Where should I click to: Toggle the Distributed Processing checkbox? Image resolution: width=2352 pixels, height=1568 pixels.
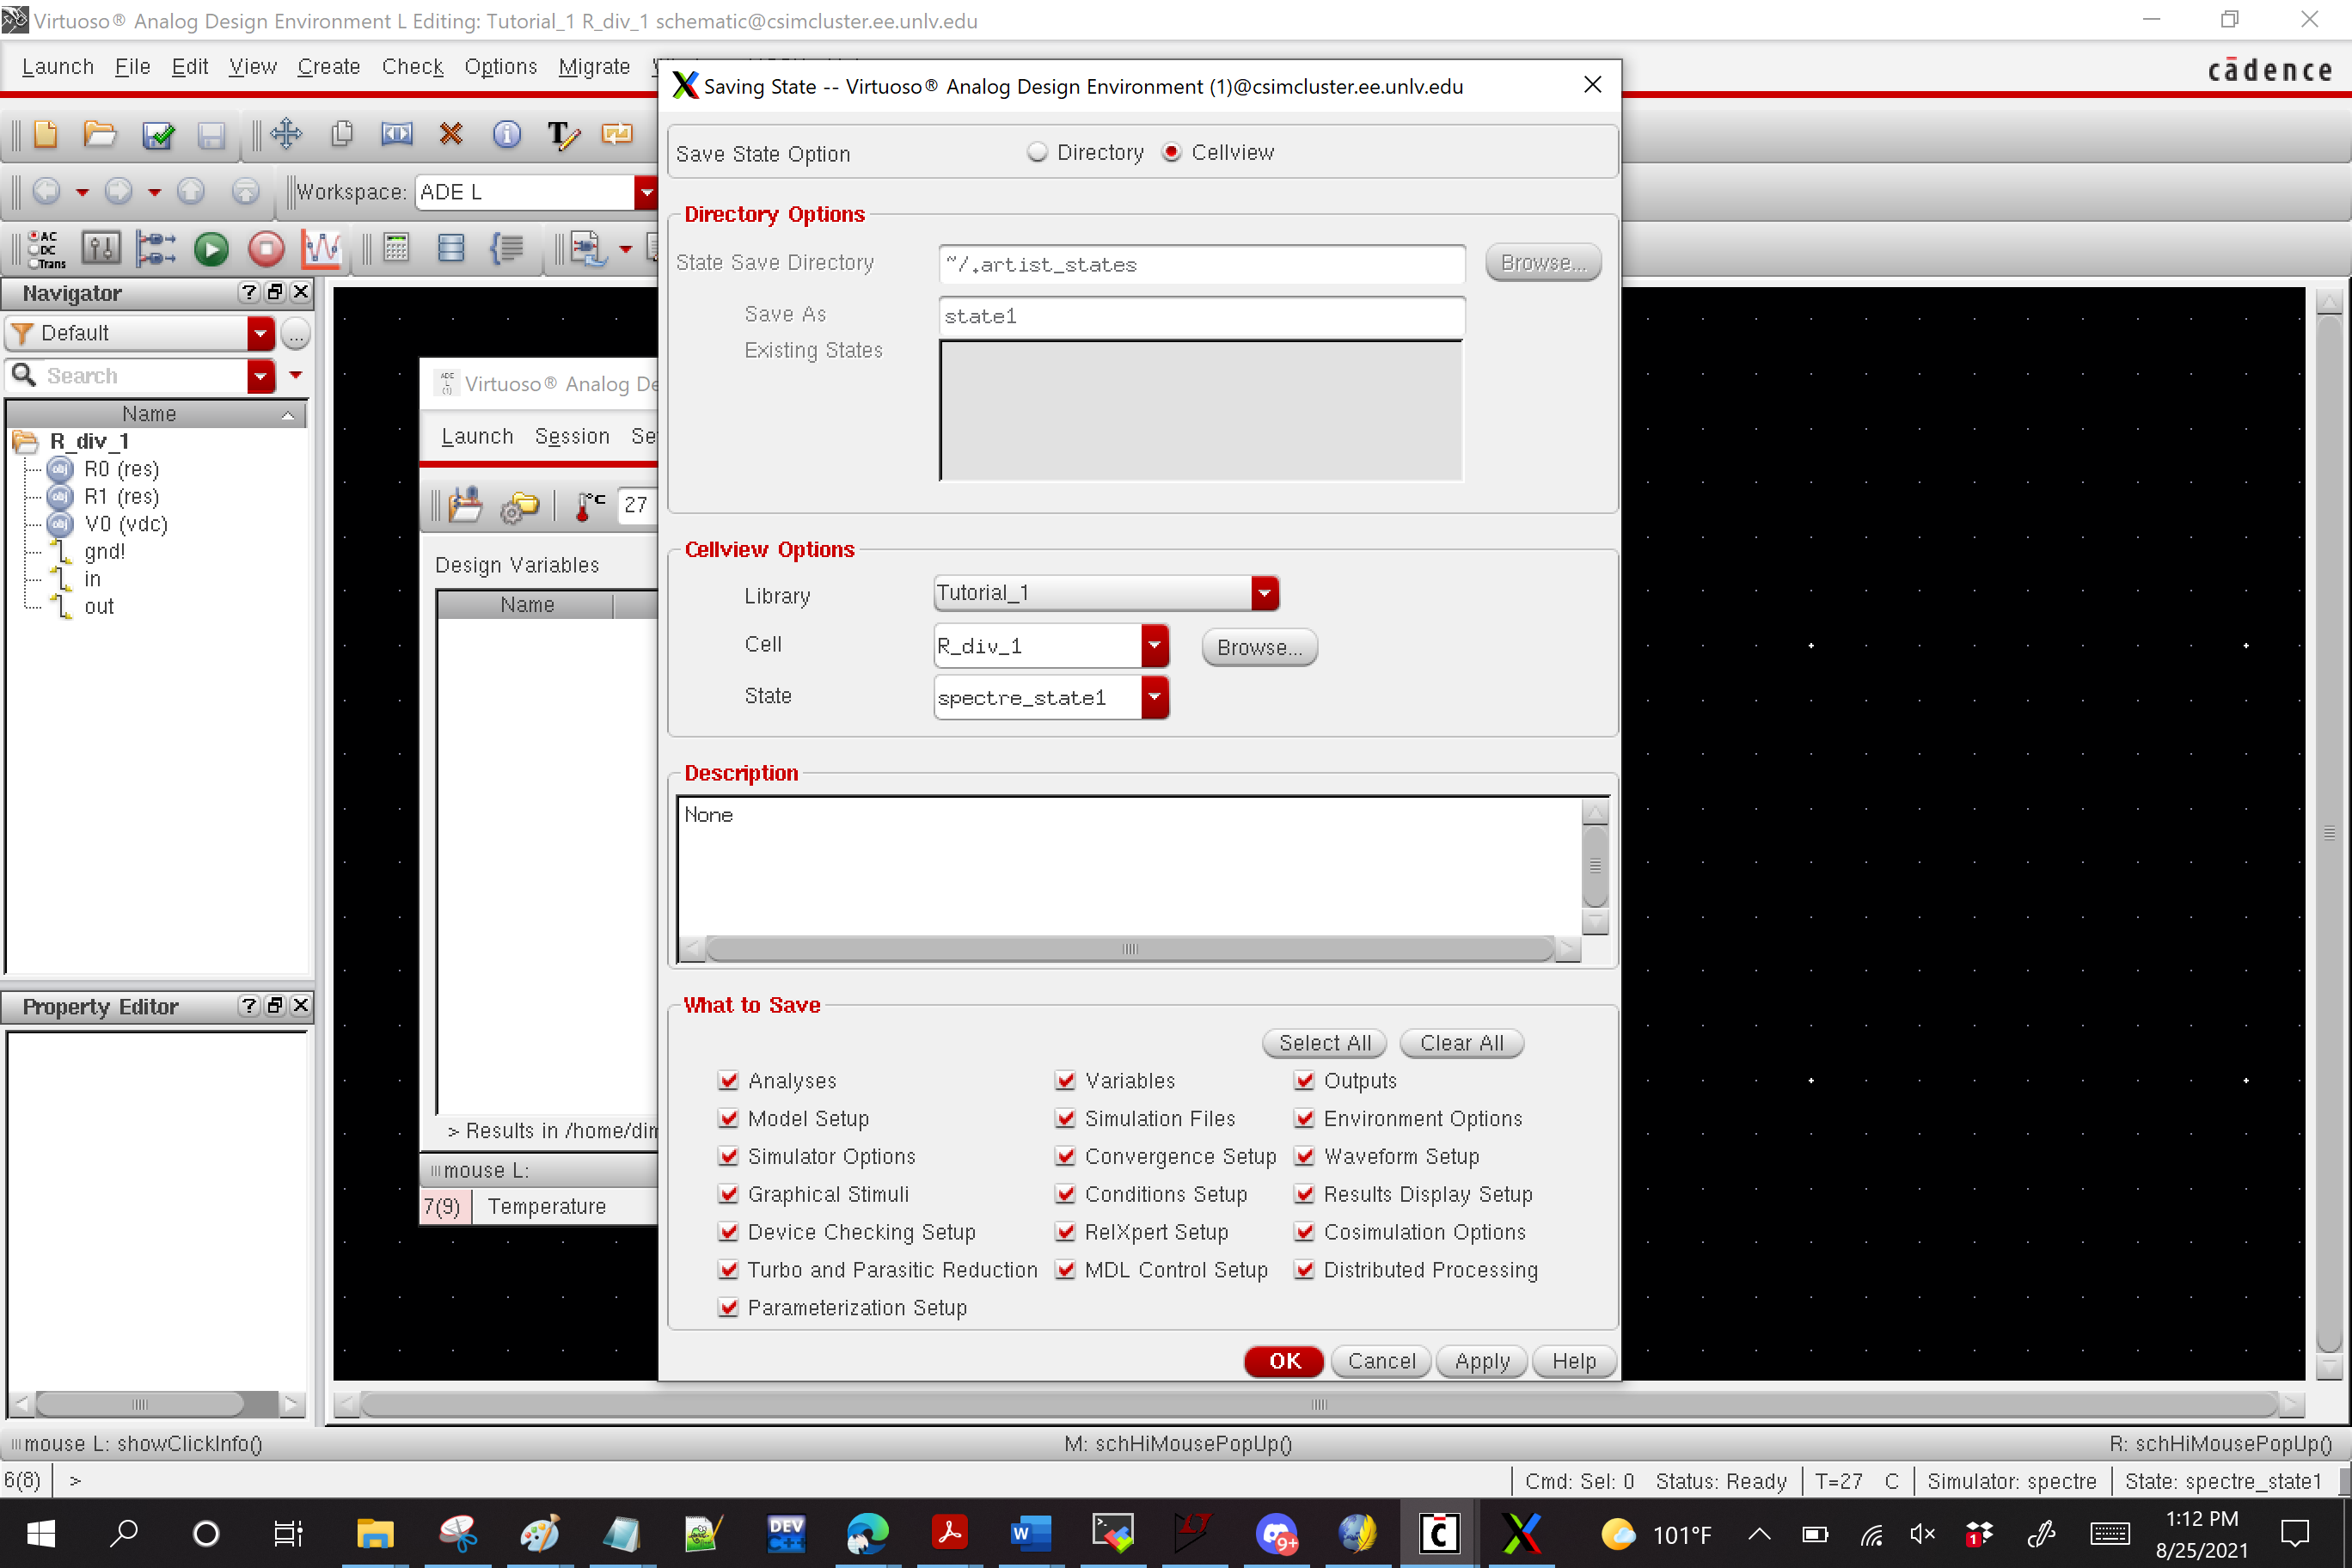pyautogui.click(x=1304, y=1270)
